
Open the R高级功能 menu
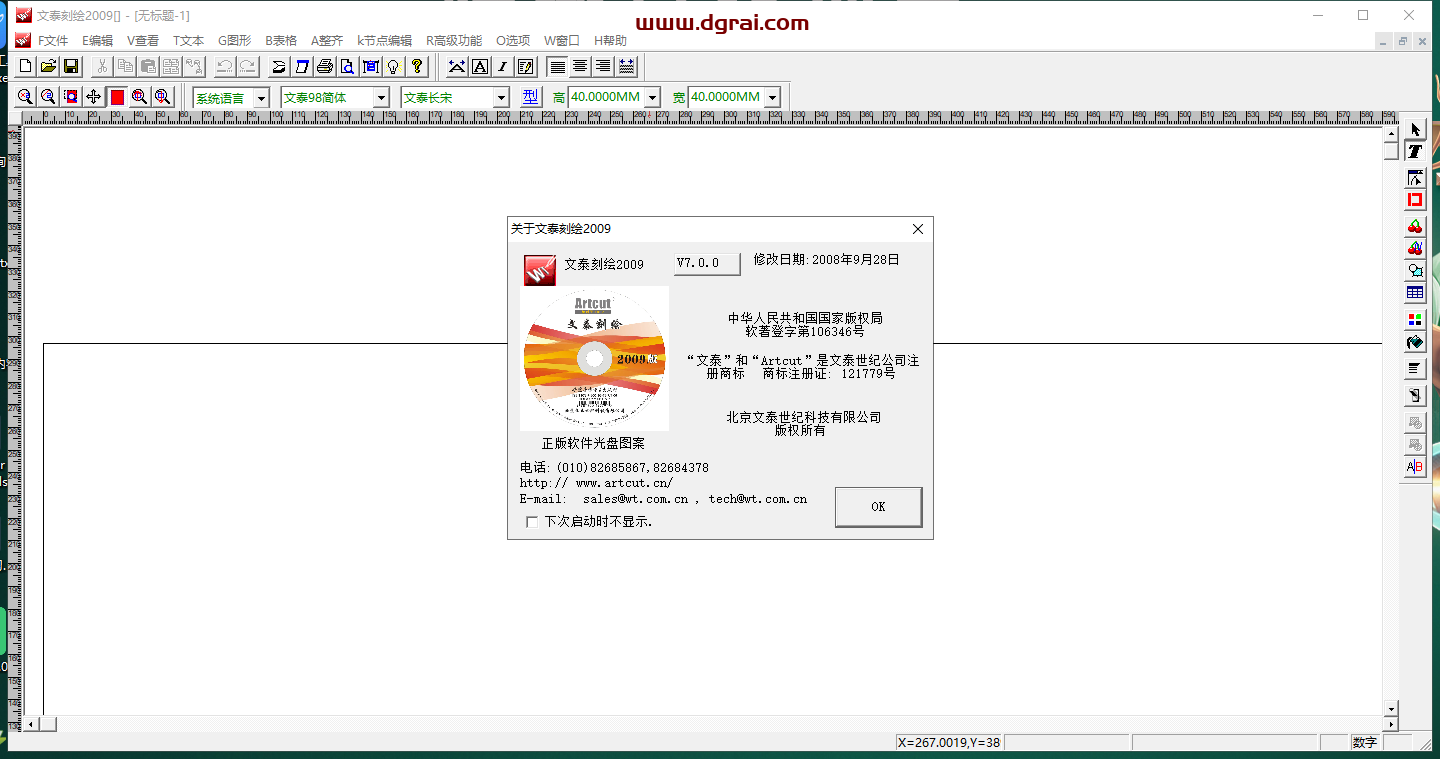click(x=454, y=41)
